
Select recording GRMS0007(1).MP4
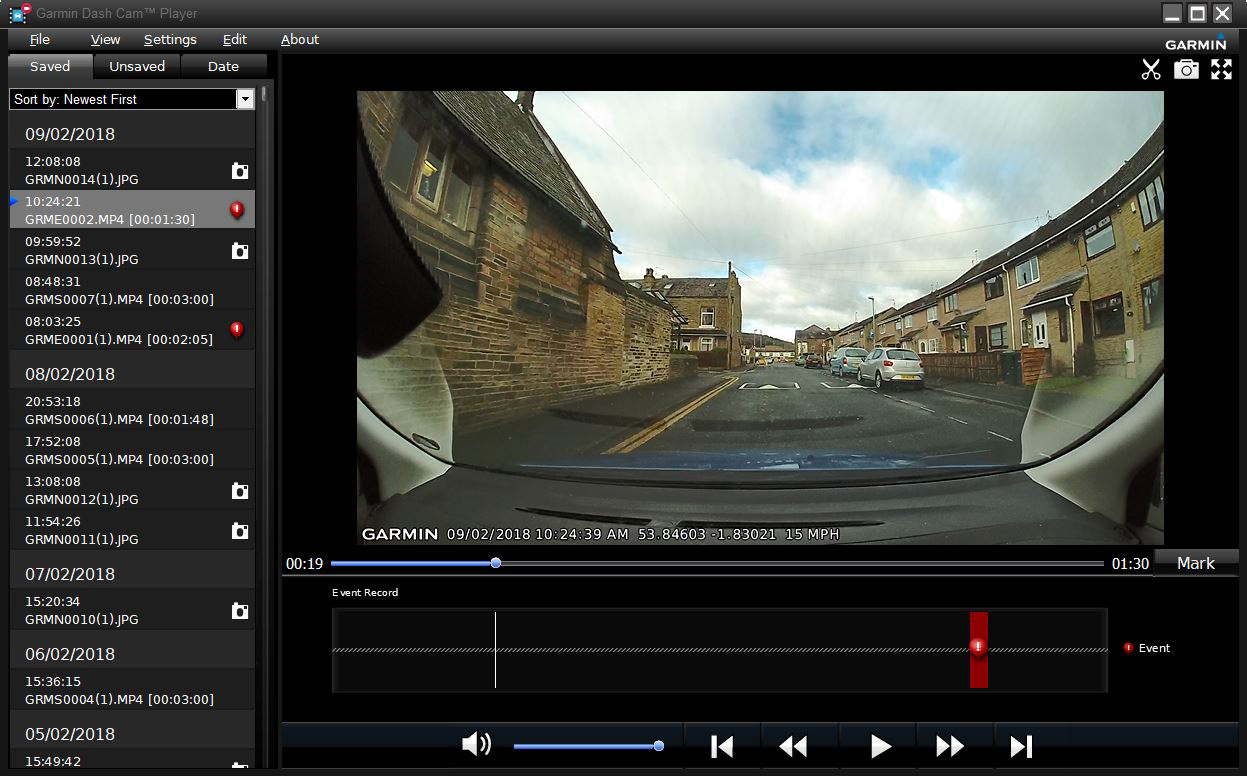[132, 290]
